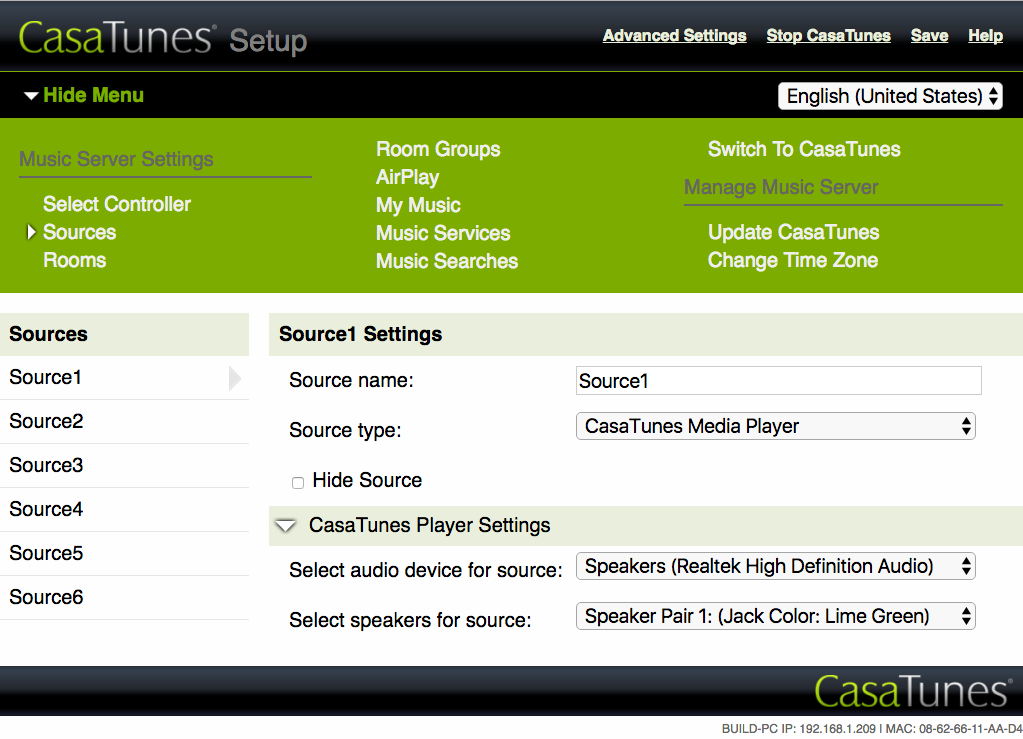The image size is (1023, 739).
Task: Open the language dropdown
Action: click(x=890, y=96)
